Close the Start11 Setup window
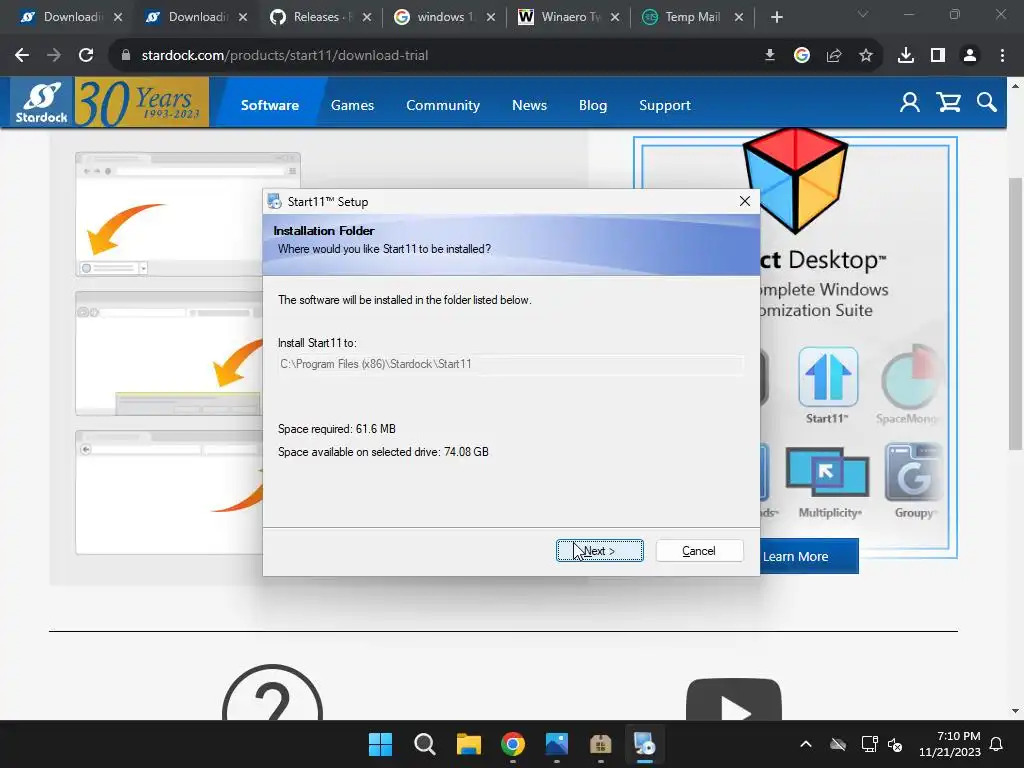The width and height of the screenshot is (1024, 768). coord(744,201)
